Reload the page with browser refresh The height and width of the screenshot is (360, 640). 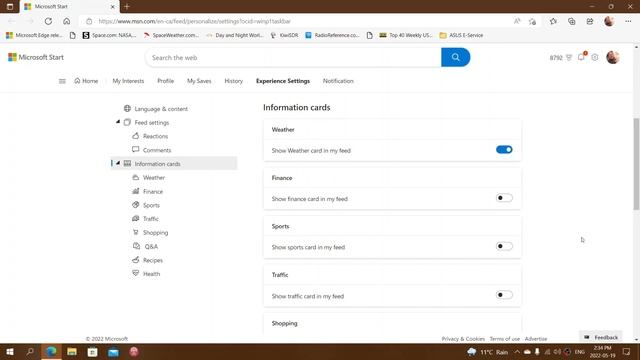pos(48,21)
